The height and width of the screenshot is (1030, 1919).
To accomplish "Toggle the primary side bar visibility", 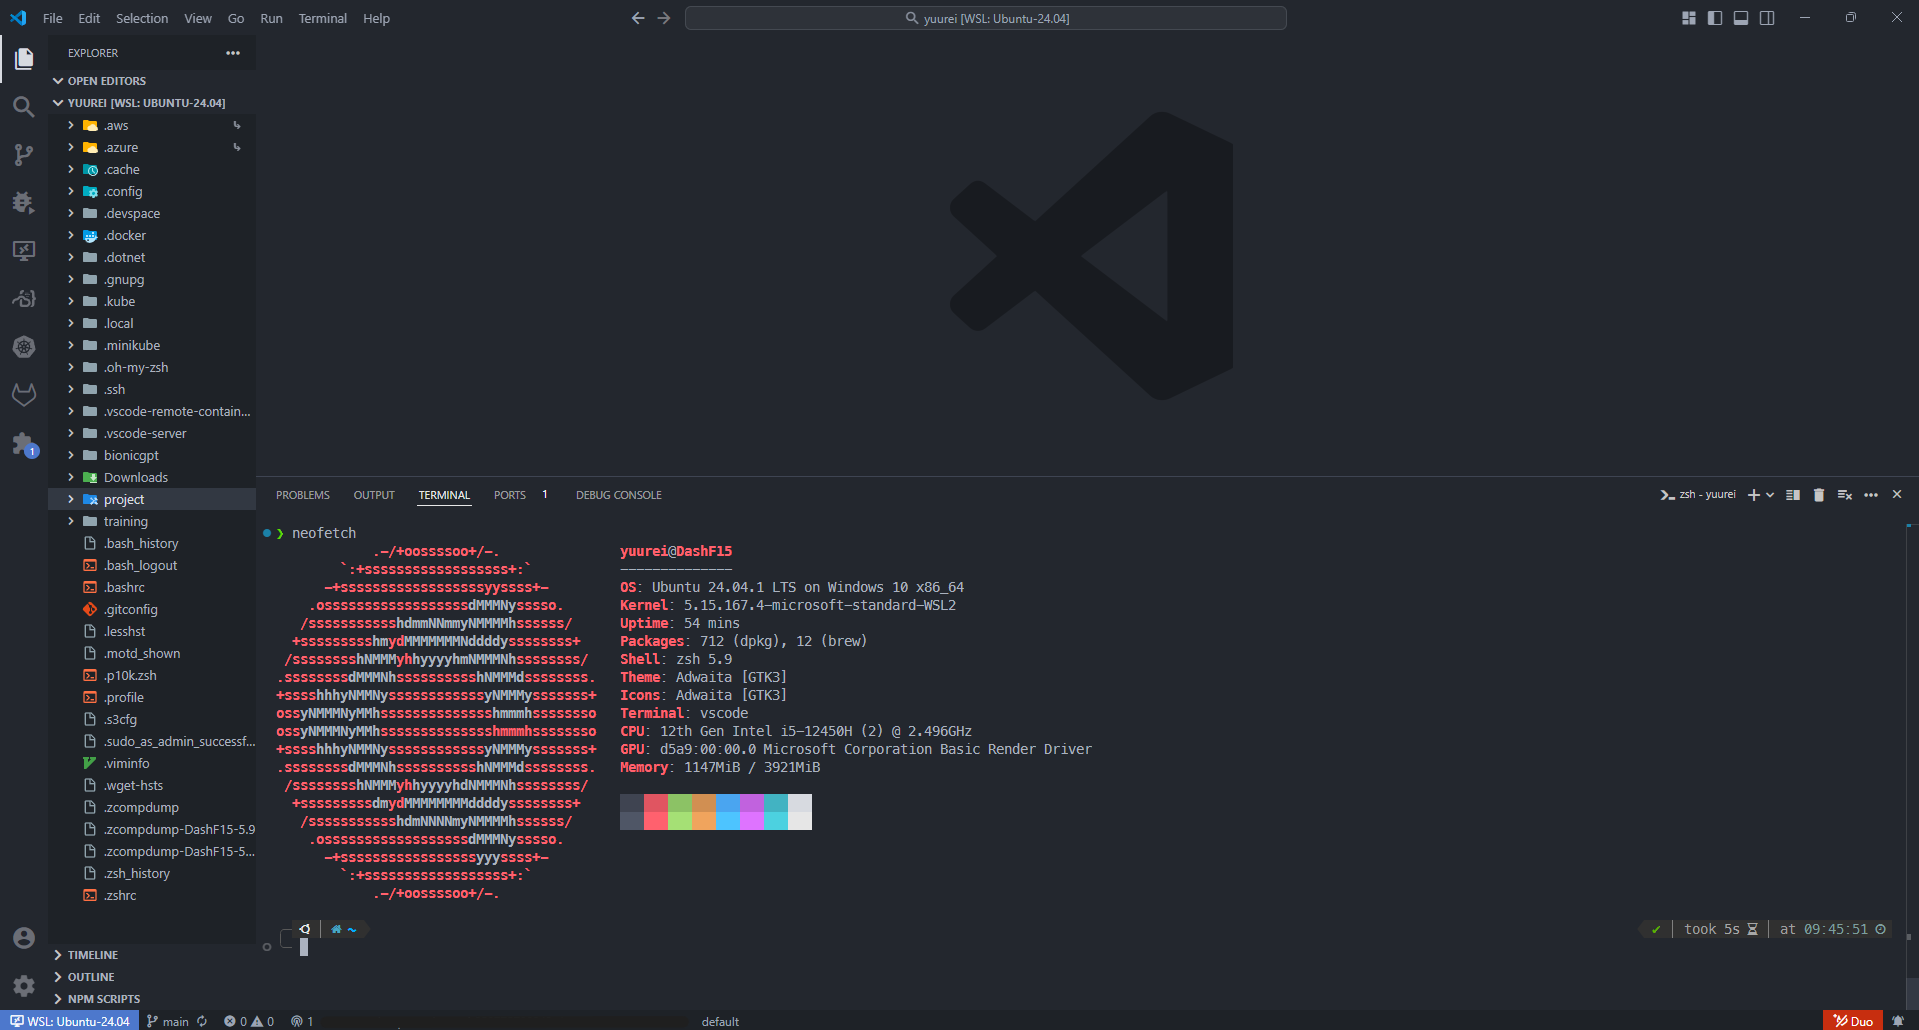I will (x=1715, y=18).
